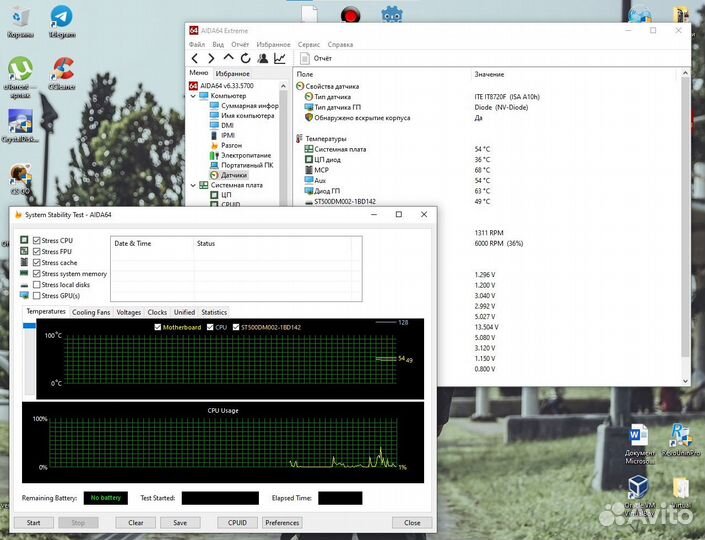The image size is (705, 540).
Task: Switch to the Cooling Fans tab
Action: [x=91, y=312]
